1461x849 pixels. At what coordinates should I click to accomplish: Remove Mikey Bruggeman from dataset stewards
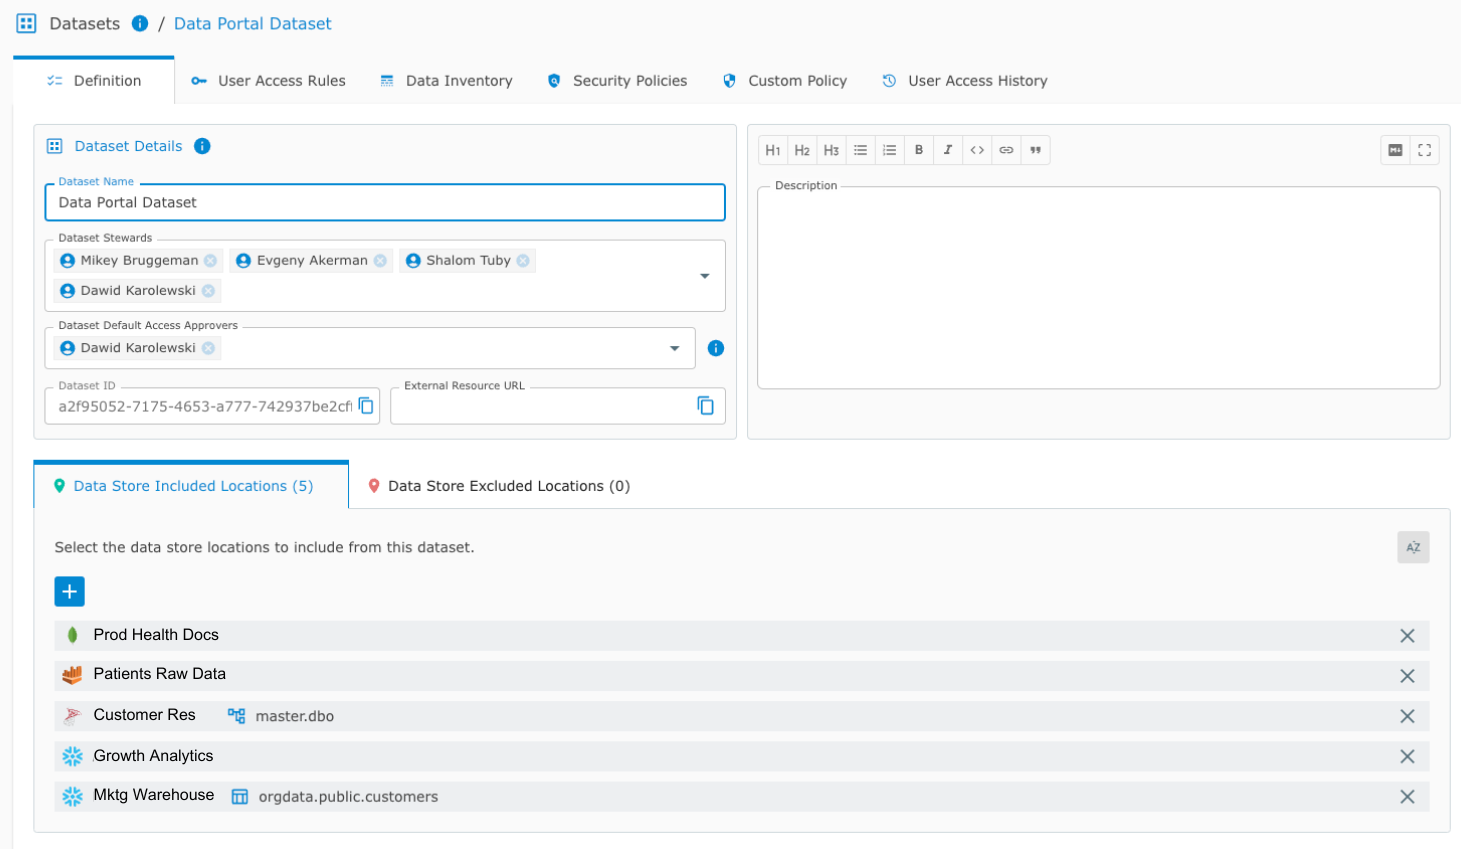tap(210, 261)
